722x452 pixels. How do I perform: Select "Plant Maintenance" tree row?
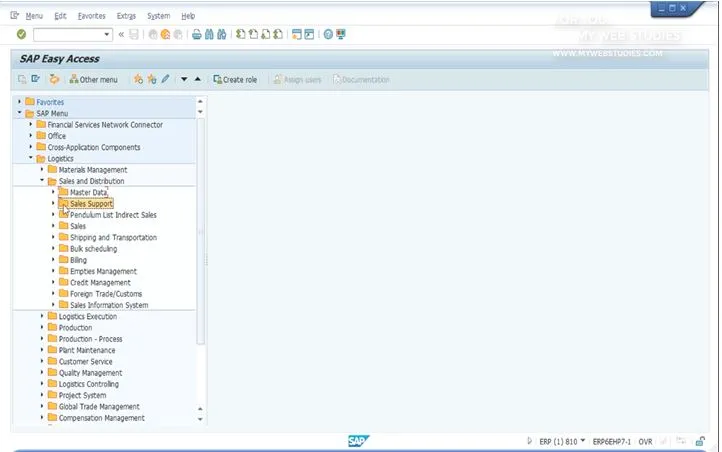(x=87, y=350)
